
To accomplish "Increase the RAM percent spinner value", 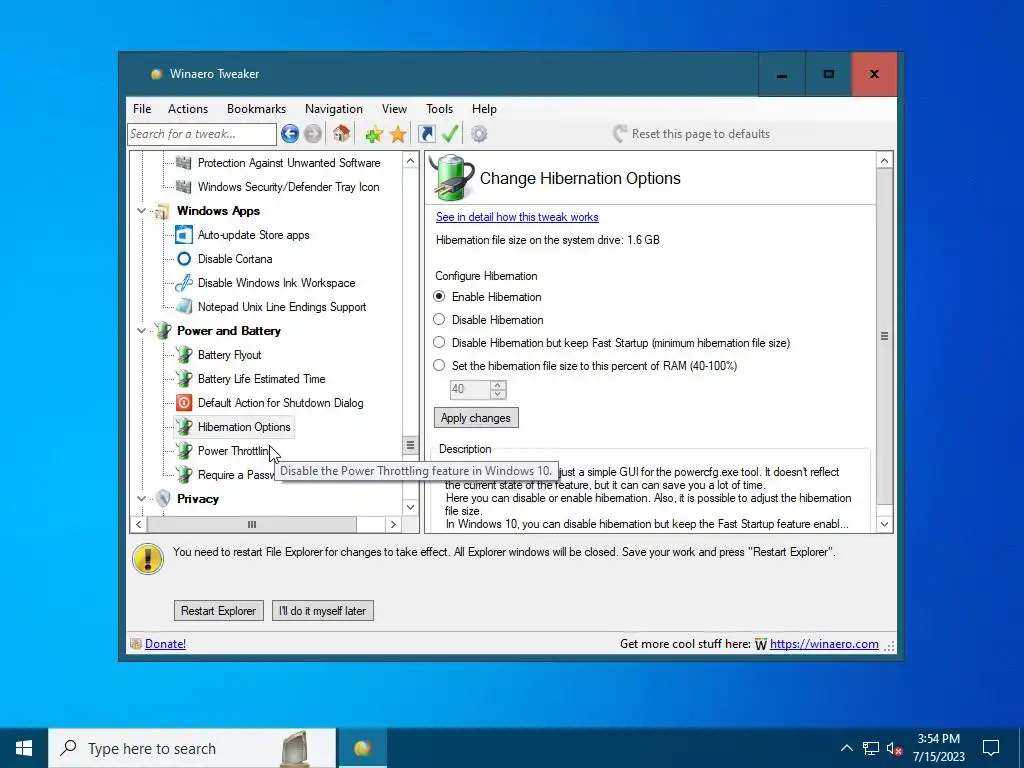I will click(x=498, y=385).
